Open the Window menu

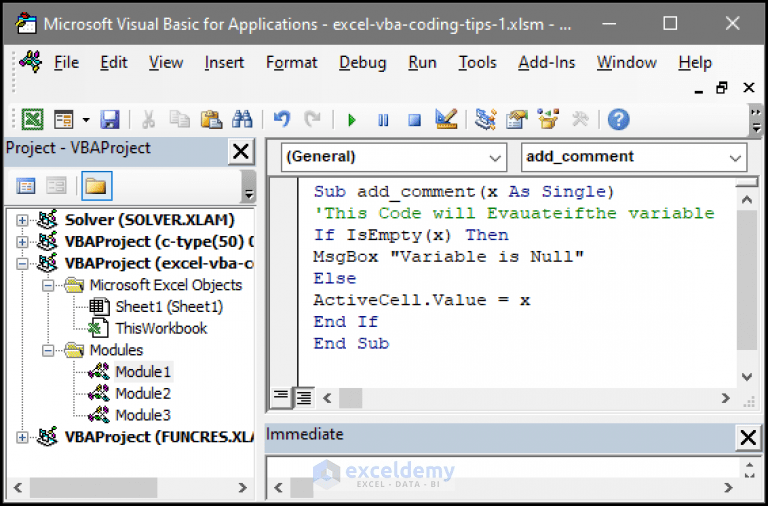click(x=626, y=63)
